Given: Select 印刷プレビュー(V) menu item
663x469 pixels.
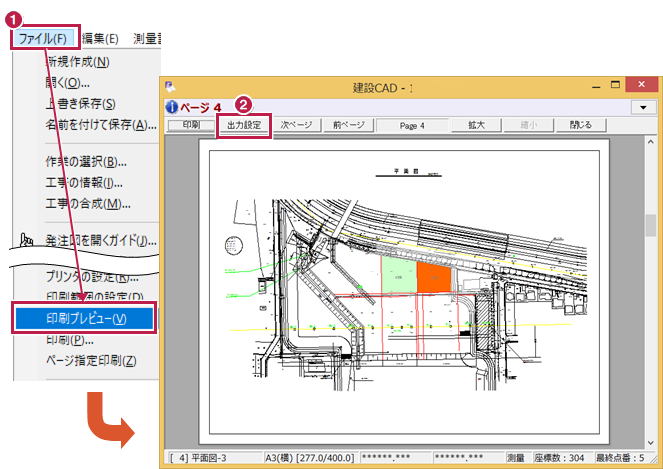Looking at the screenshot, I should [x=86, y=318].
